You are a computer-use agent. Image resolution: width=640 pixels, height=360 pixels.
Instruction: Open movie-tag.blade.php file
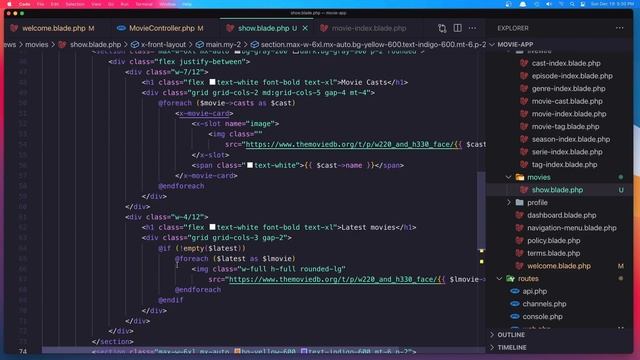click(565, 127)
